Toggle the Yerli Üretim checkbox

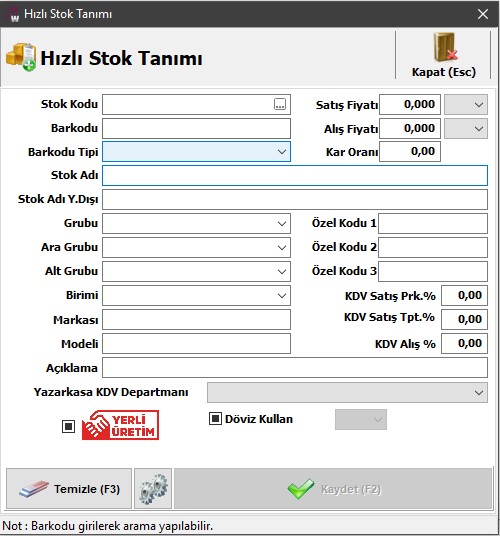68,426
